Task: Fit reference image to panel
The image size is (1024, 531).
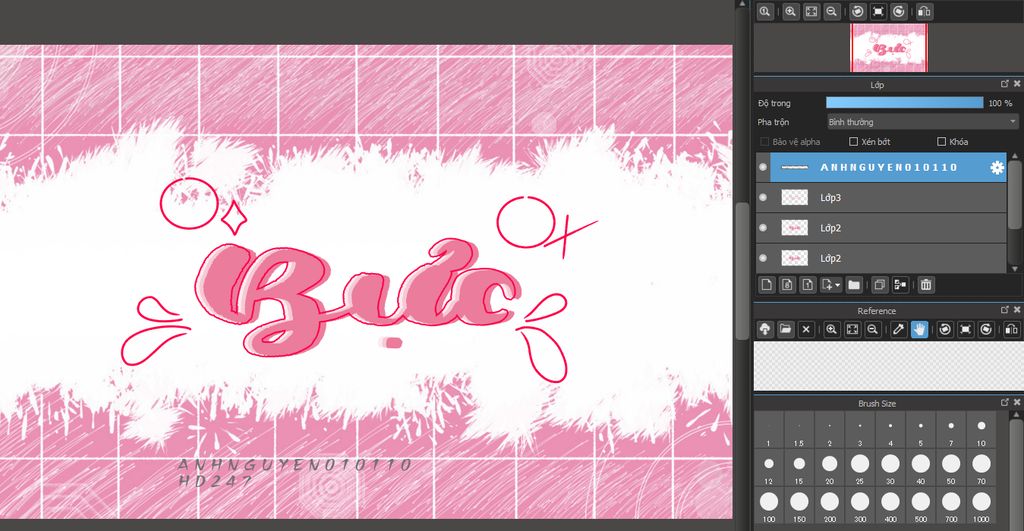Action: pos(852,329)
